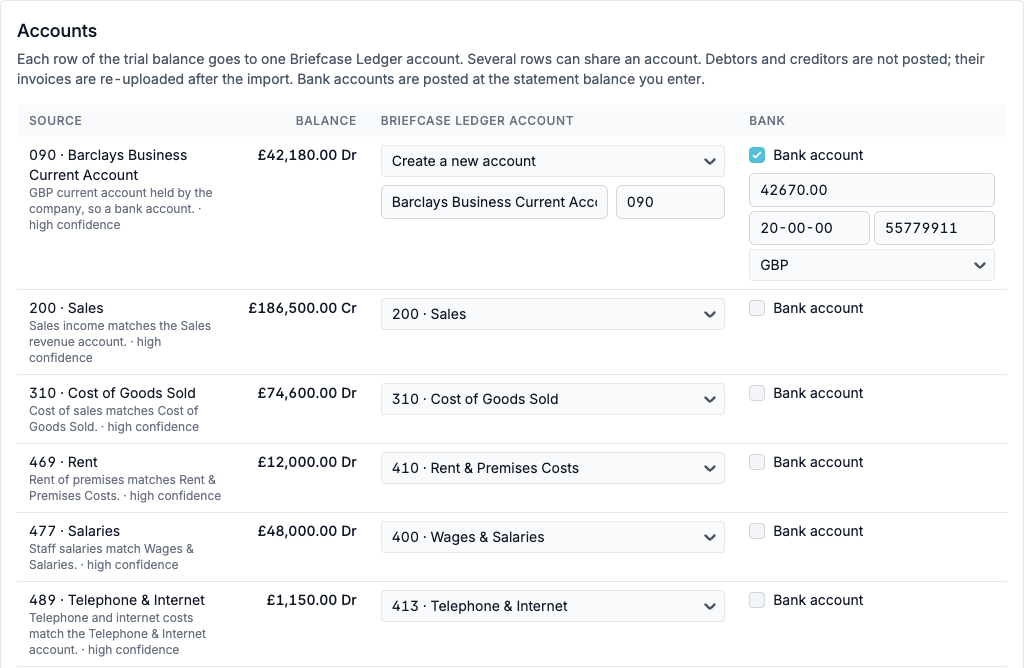The height and width of the screenshot is (668, 1024).
Task: Open the '400 · Wages & Salaries' dropdown
Action: (x=552, y=537)
